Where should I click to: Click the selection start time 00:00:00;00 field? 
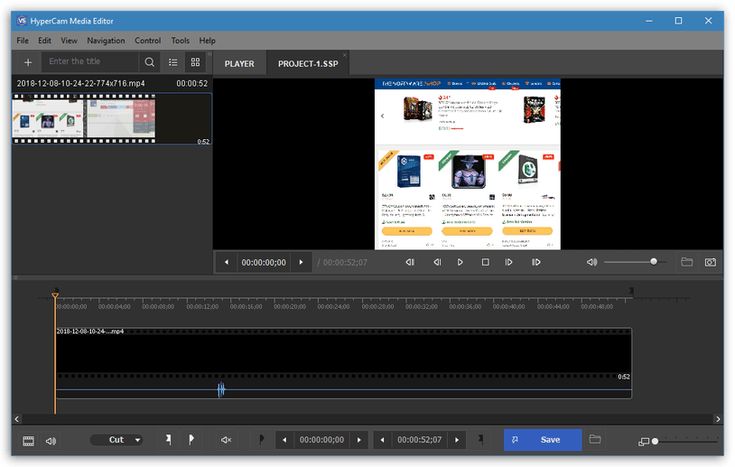click(322, 440)
